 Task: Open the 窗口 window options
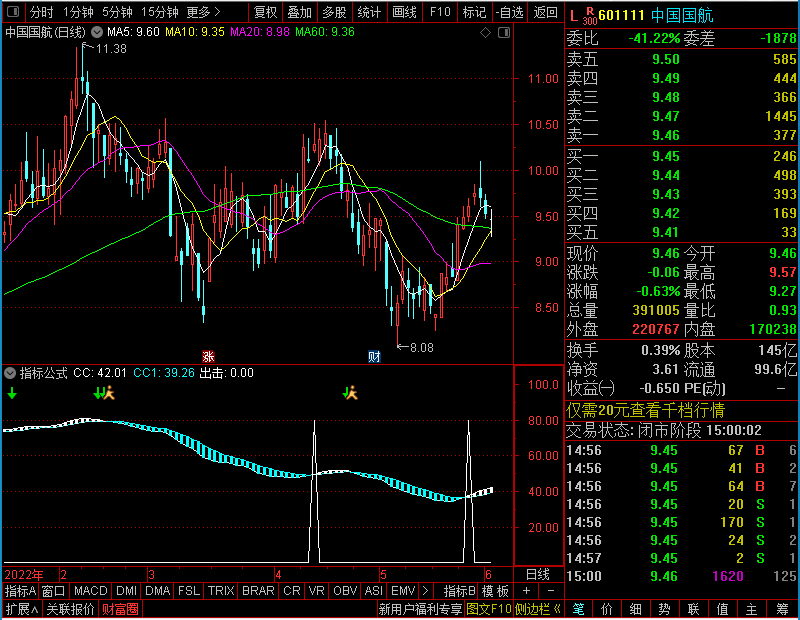pyautogui.click(x=54, y=591)
